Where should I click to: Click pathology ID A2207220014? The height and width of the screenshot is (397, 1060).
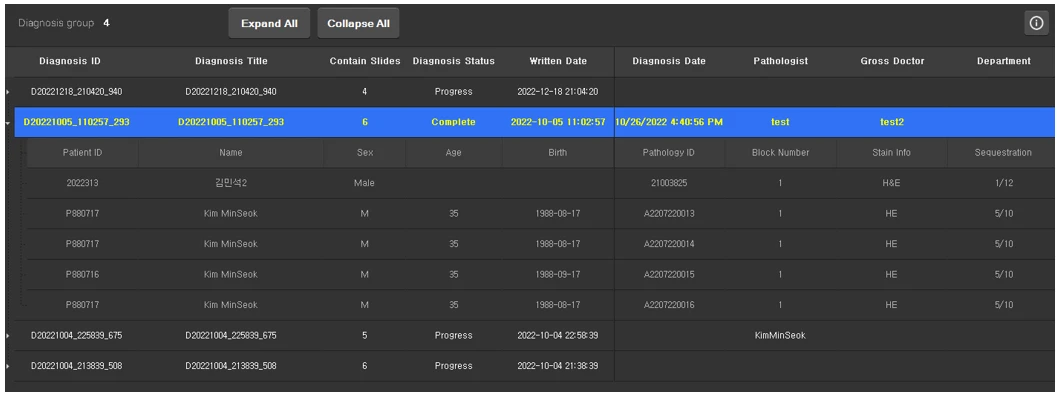(x=669, y=244)
